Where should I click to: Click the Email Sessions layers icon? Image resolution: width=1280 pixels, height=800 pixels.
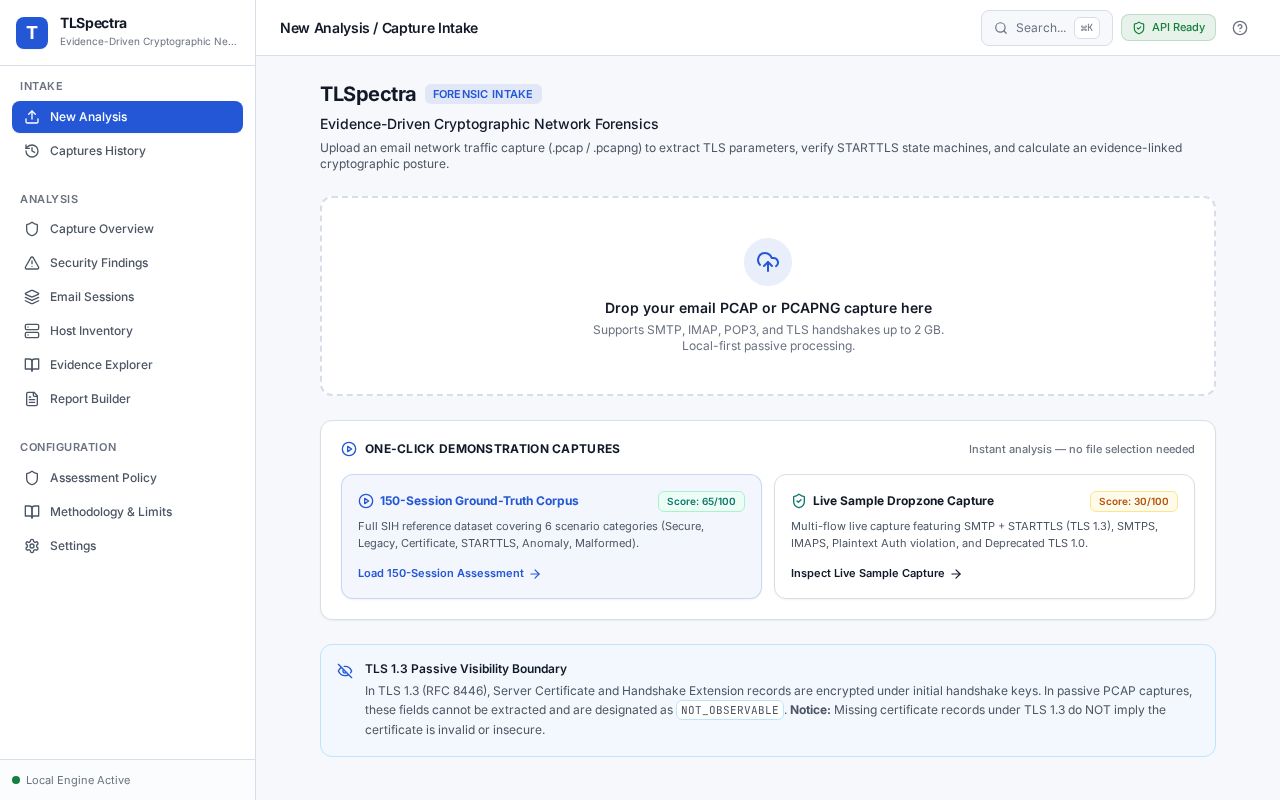(x=32, y=297)
